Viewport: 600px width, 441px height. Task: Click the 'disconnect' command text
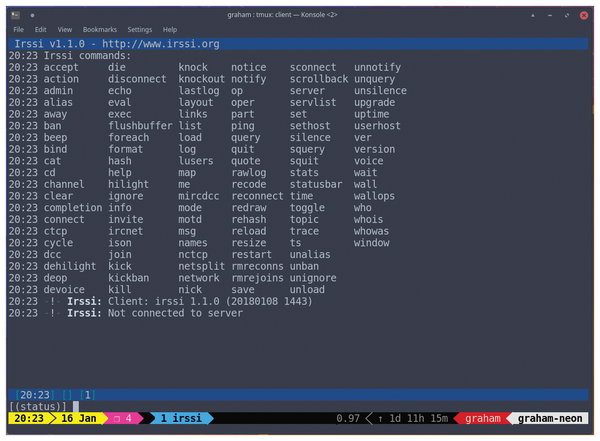tap(137, 79)
